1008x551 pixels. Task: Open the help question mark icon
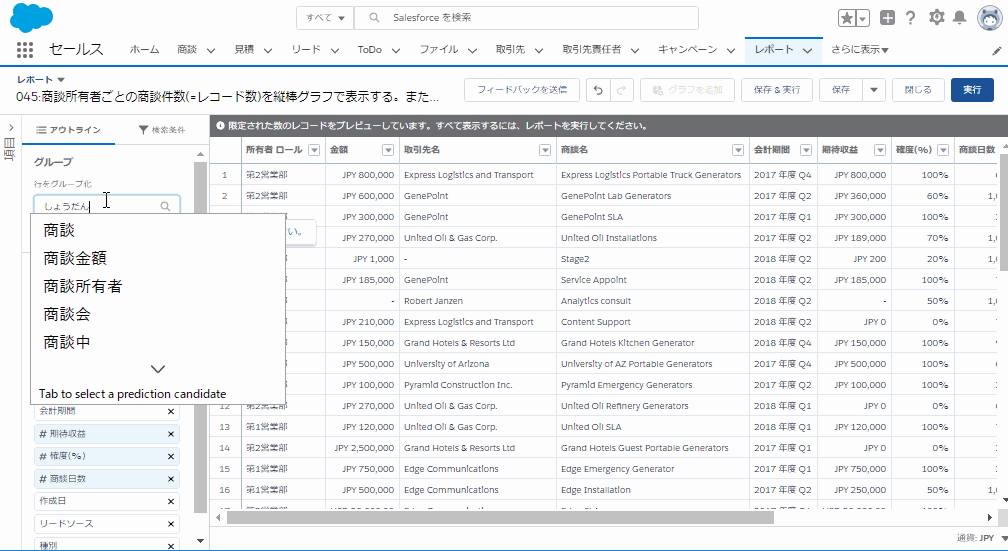pyautogui.click(x=910, y=18)
